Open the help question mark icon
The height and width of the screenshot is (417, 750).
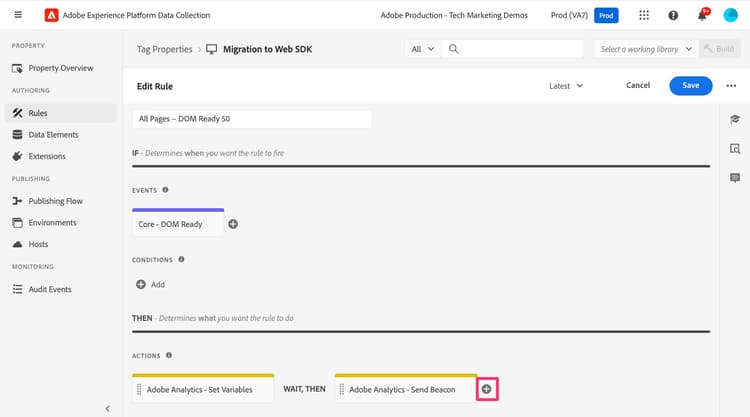673,15
